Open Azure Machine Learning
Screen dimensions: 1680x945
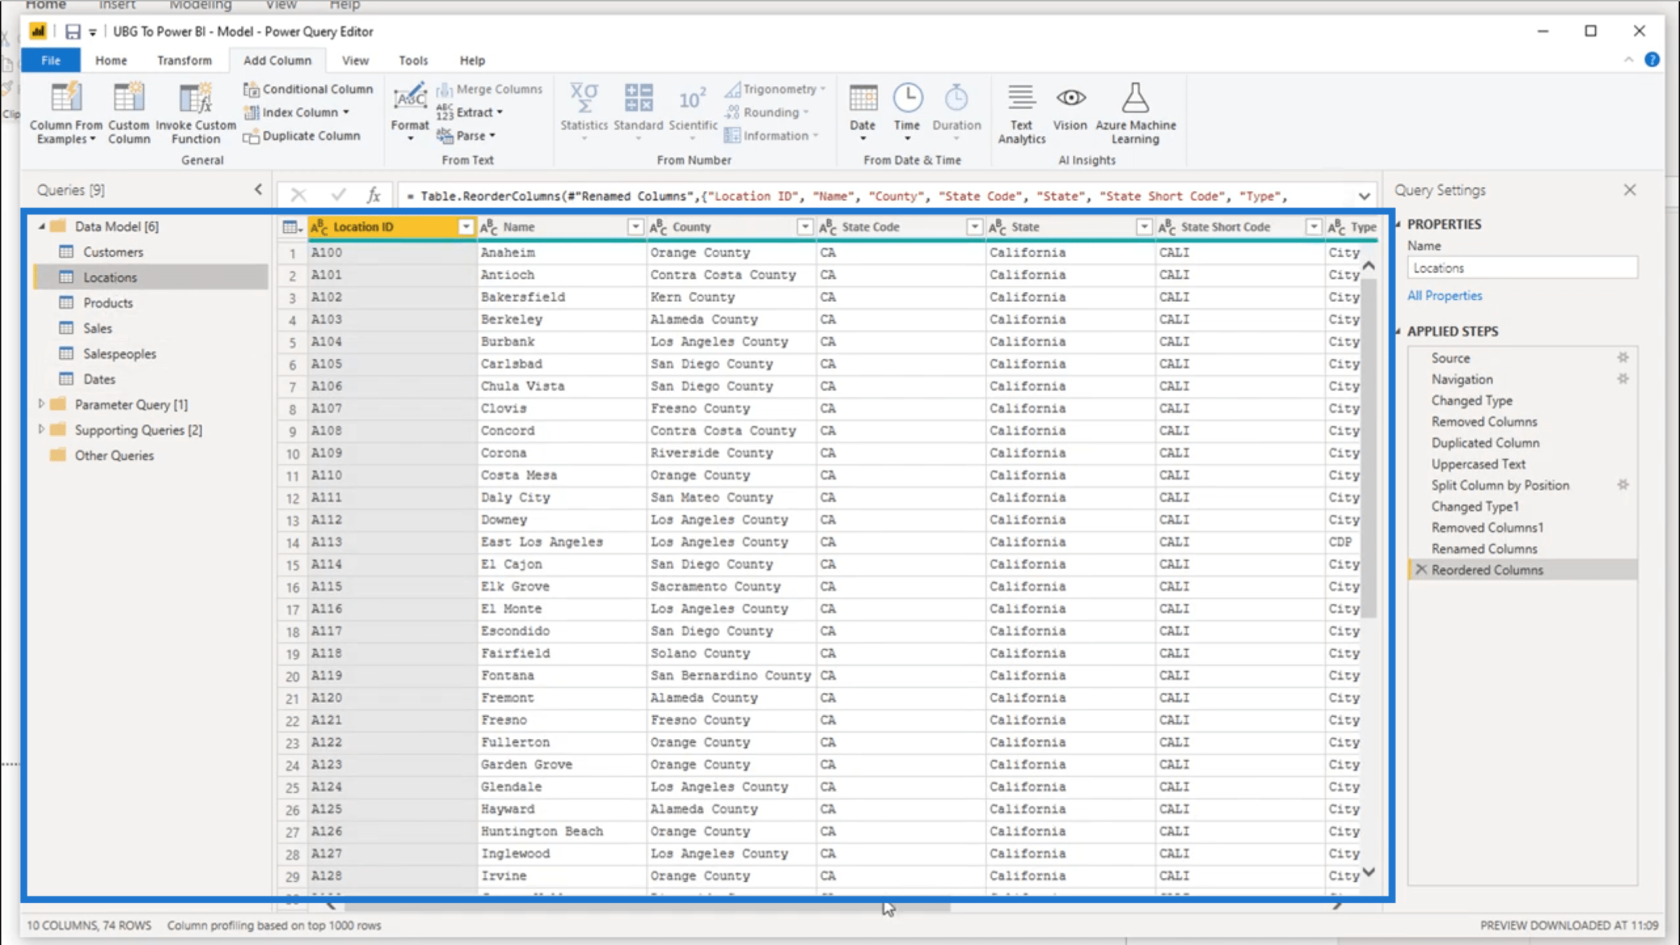coord(1135,113)
